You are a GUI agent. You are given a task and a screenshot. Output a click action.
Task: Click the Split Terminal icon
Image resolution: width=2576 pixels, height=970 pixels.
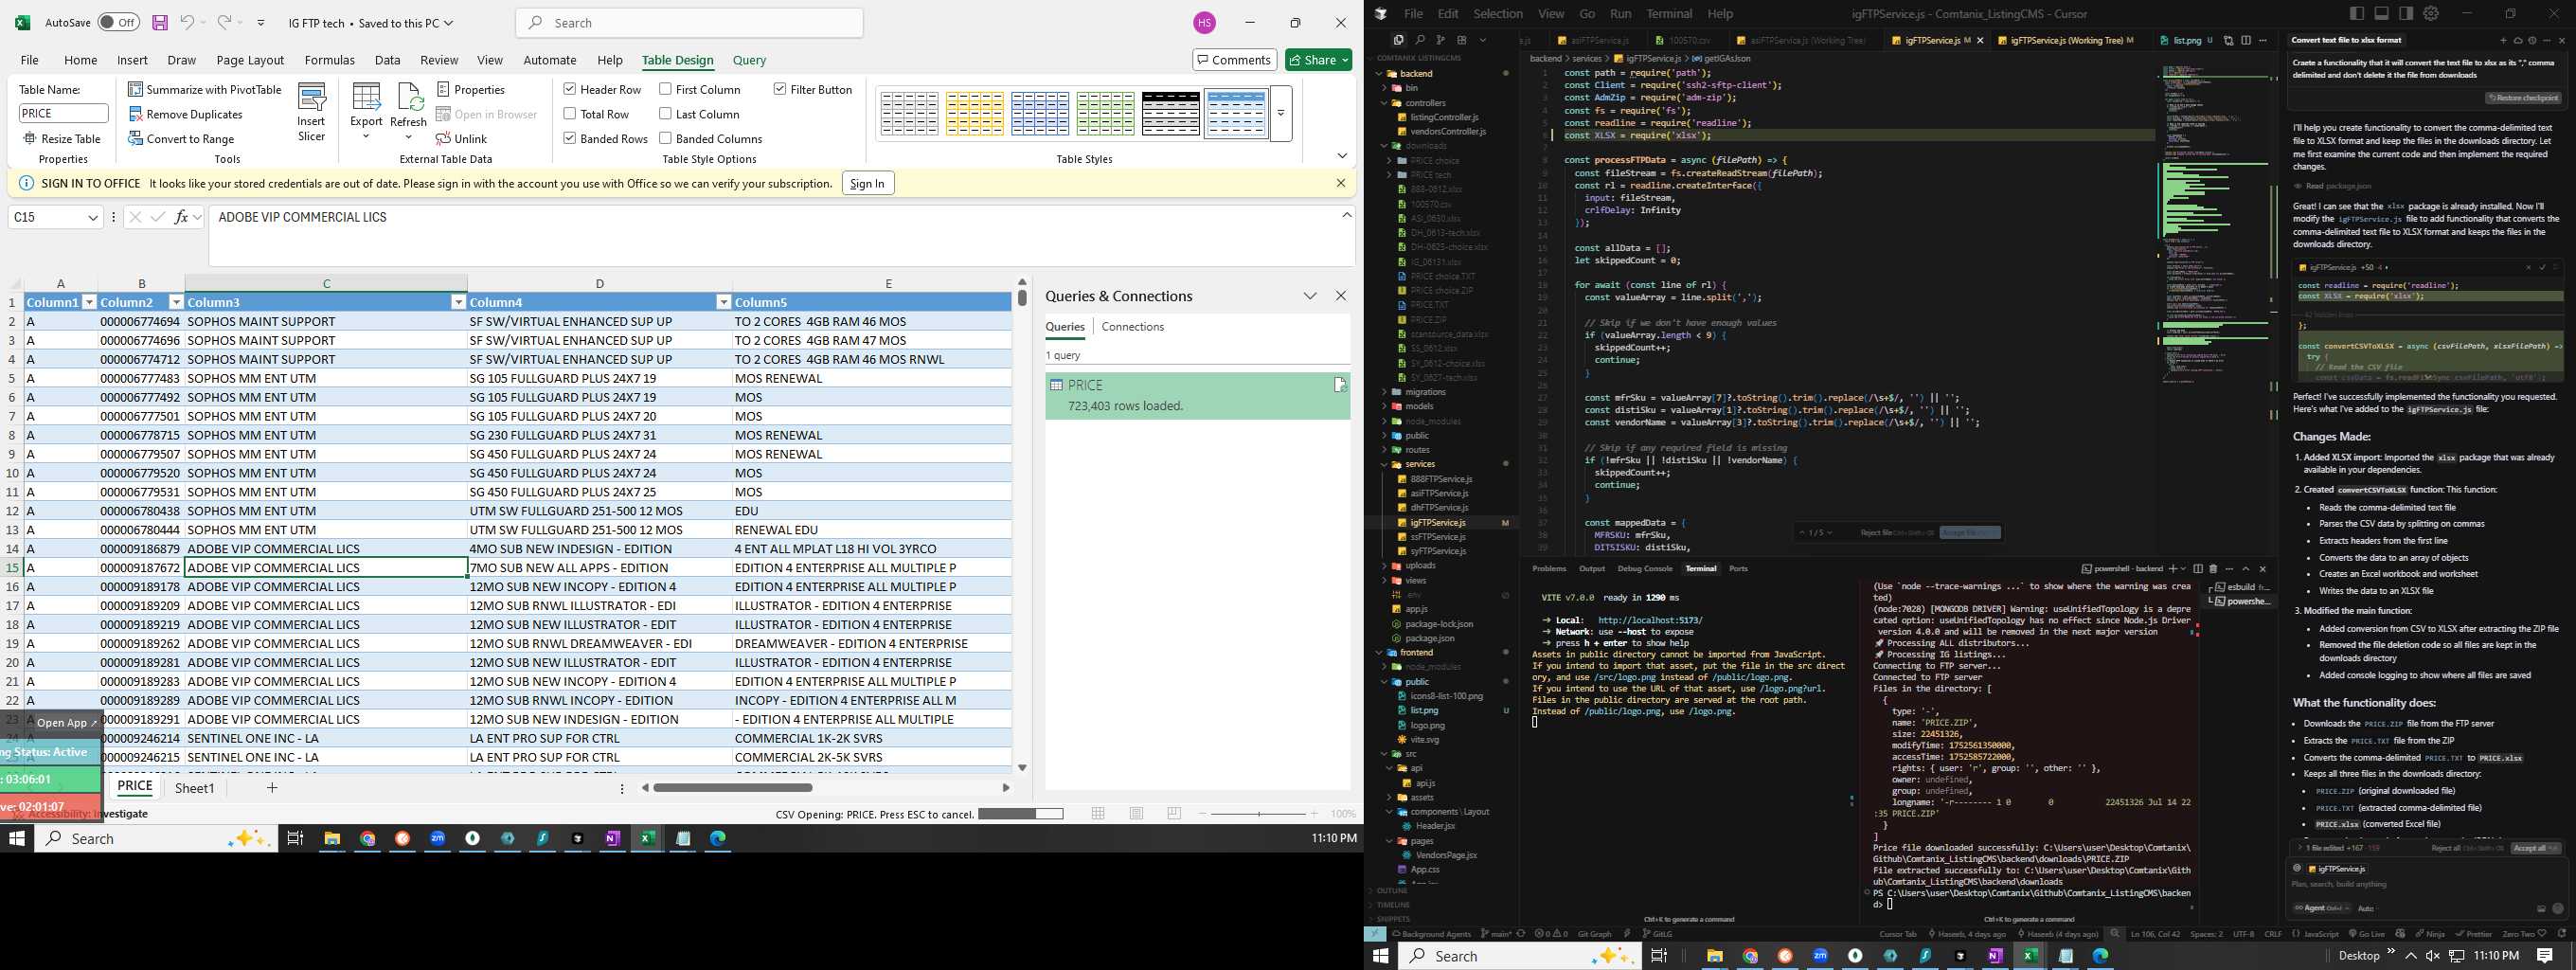click(x=2198, y=568)
